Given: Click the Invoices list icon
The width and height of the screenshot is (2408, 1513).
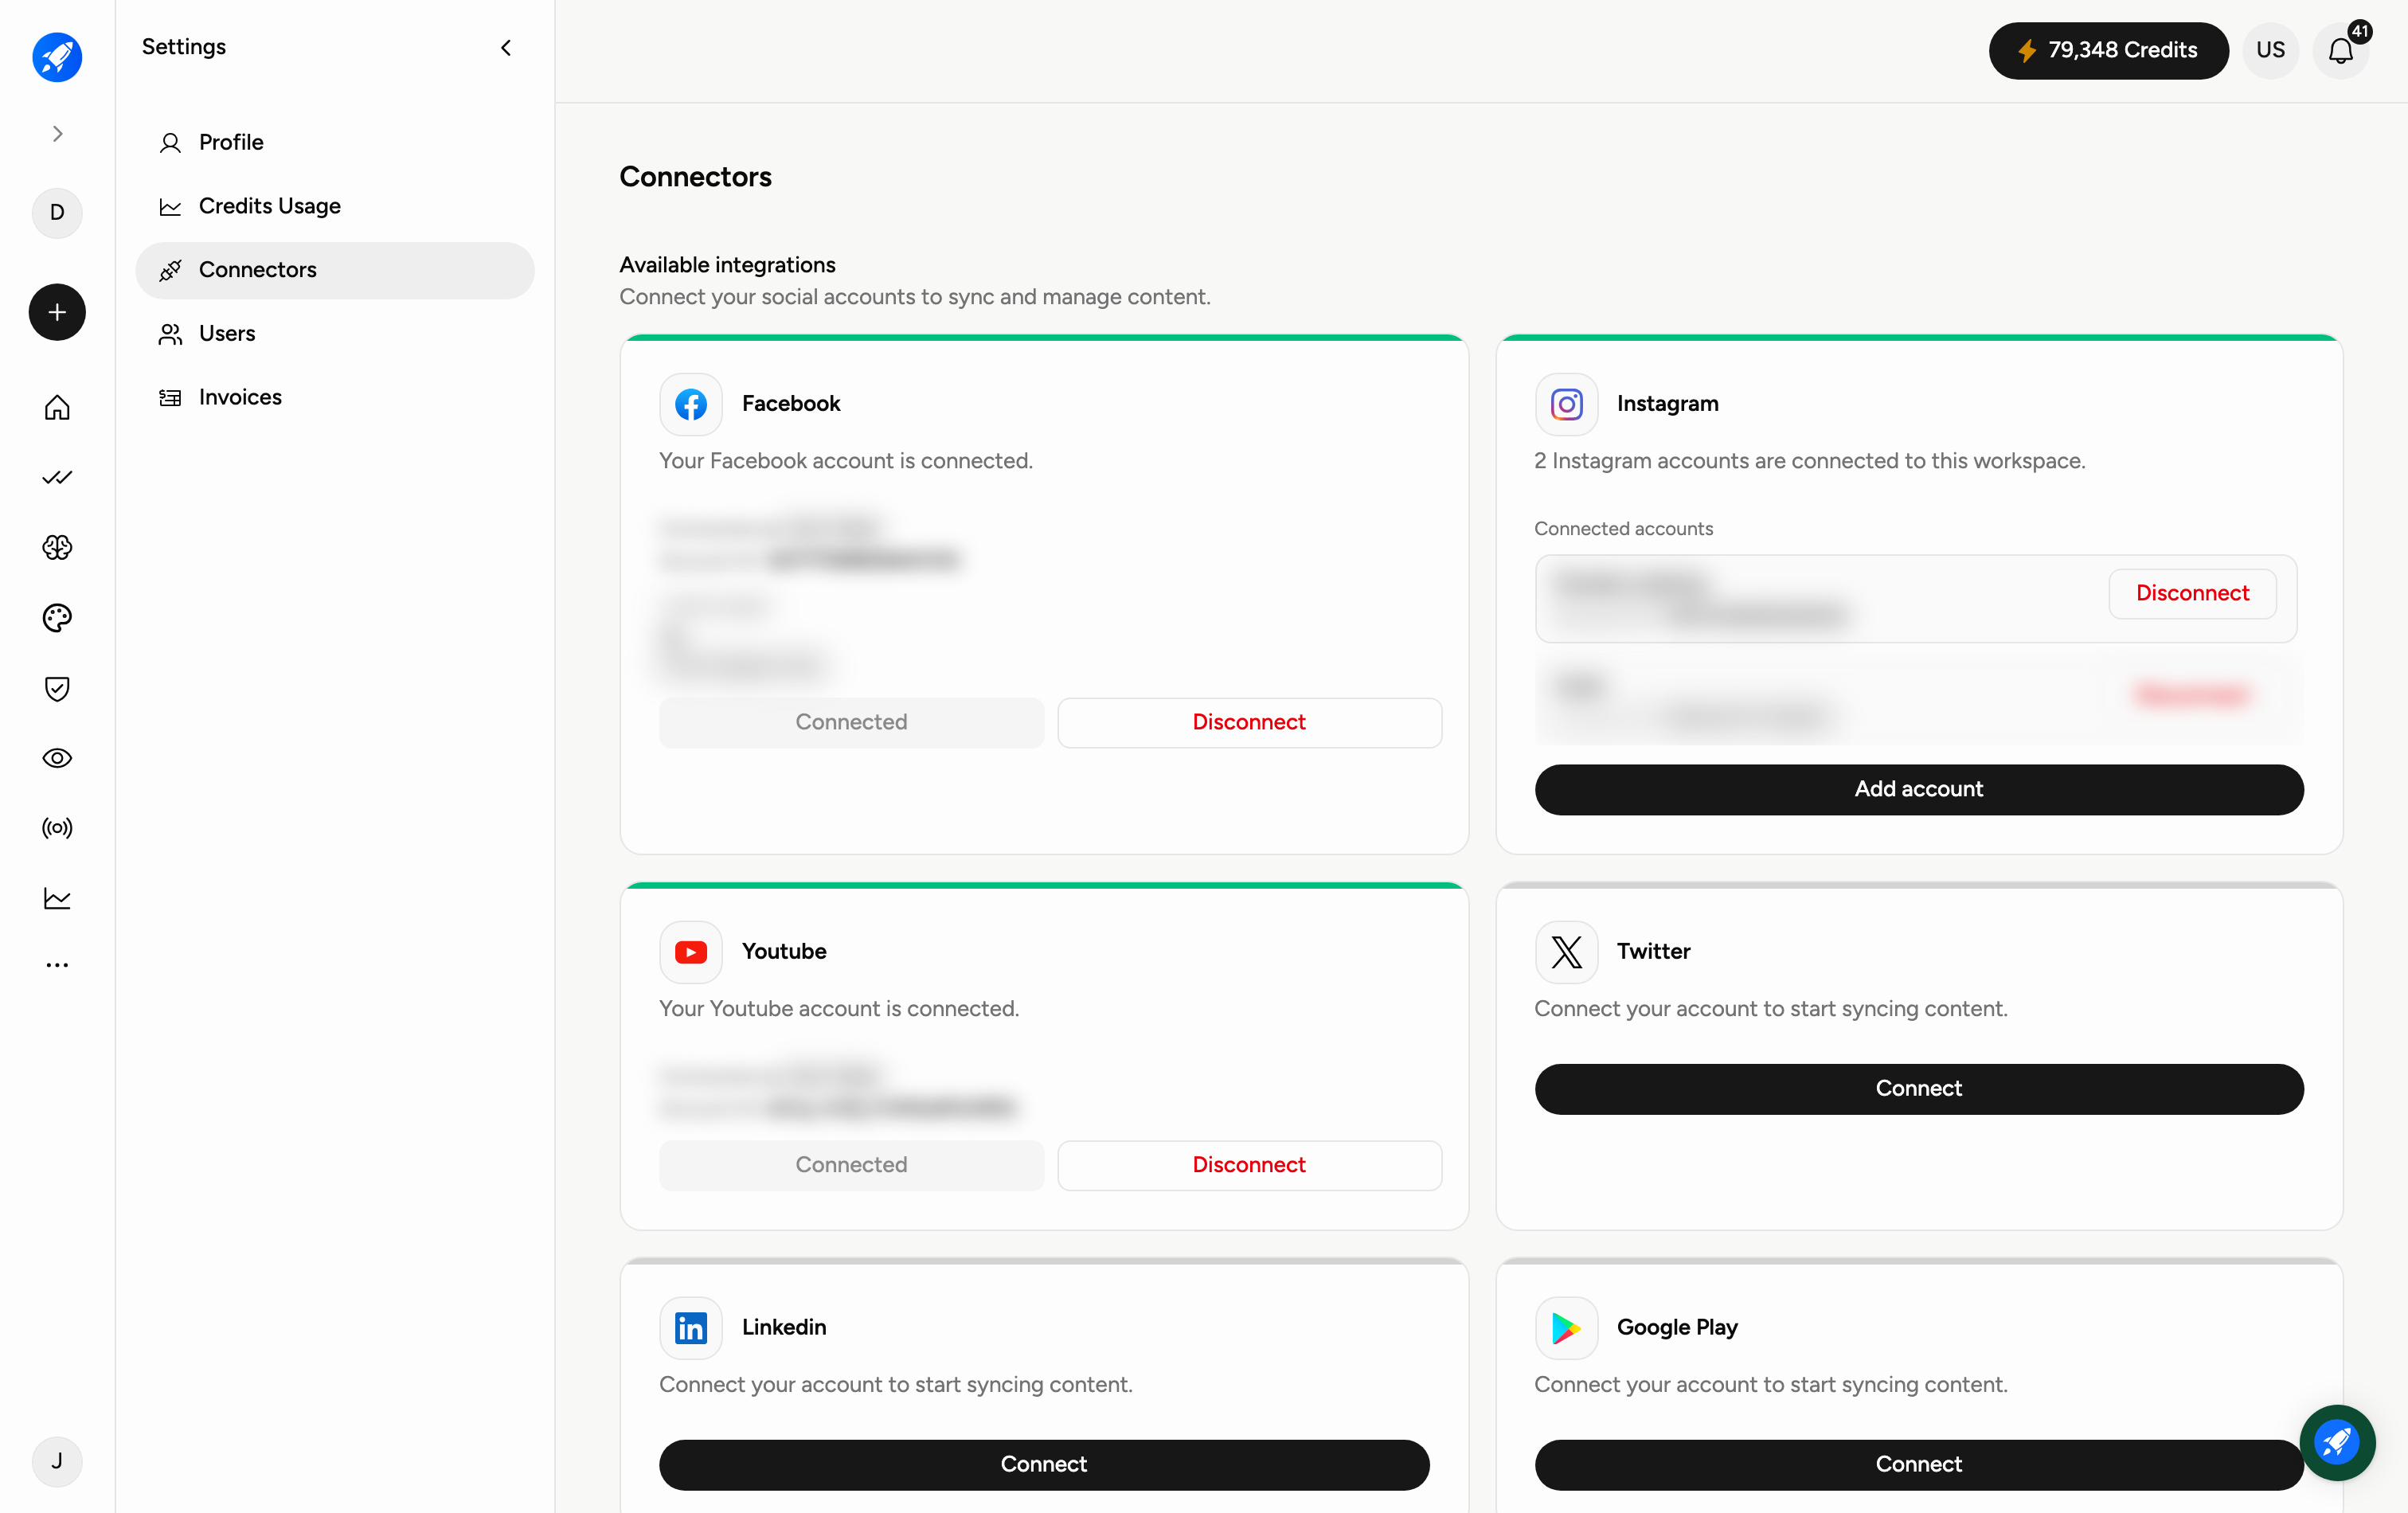Looking at the screenshot, I should coord(170,398).
